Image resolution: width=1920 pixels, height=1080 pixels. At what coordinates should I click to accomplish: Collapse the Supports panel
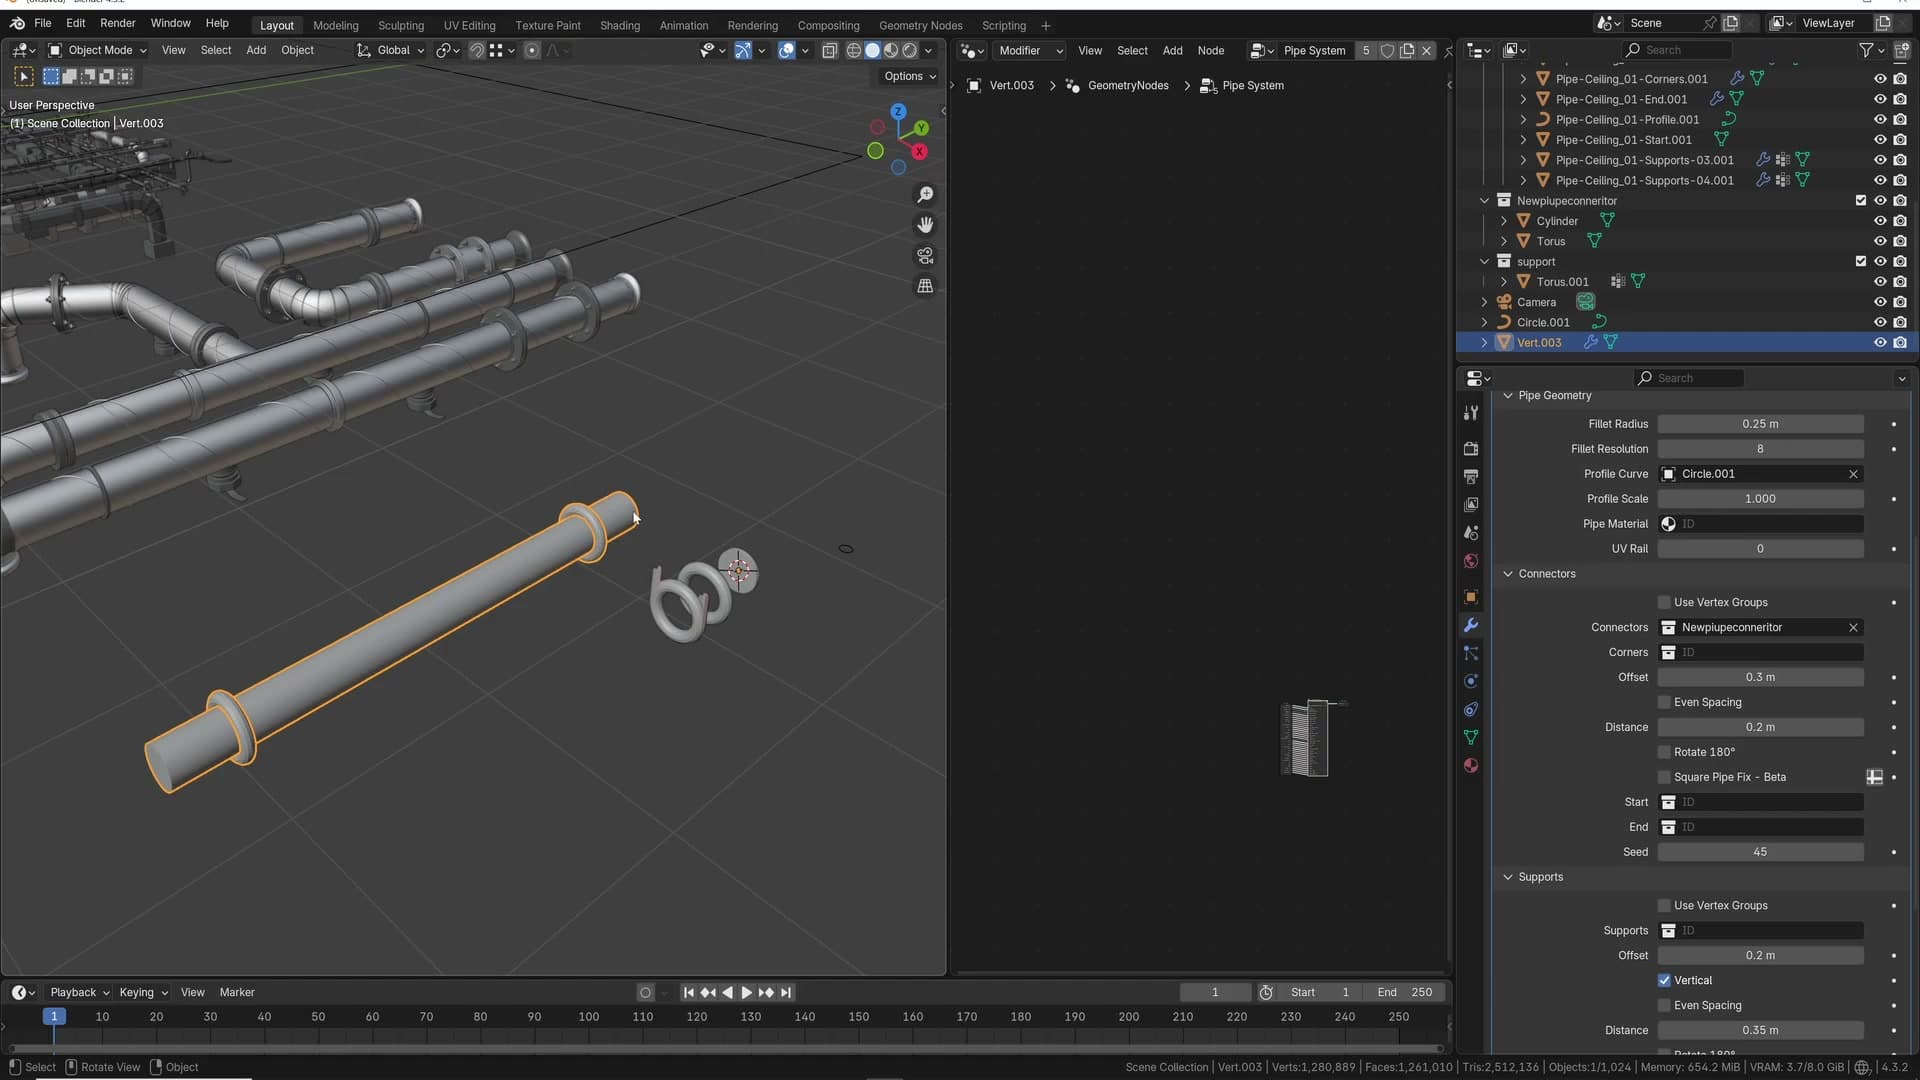(x=1508, y=877)
